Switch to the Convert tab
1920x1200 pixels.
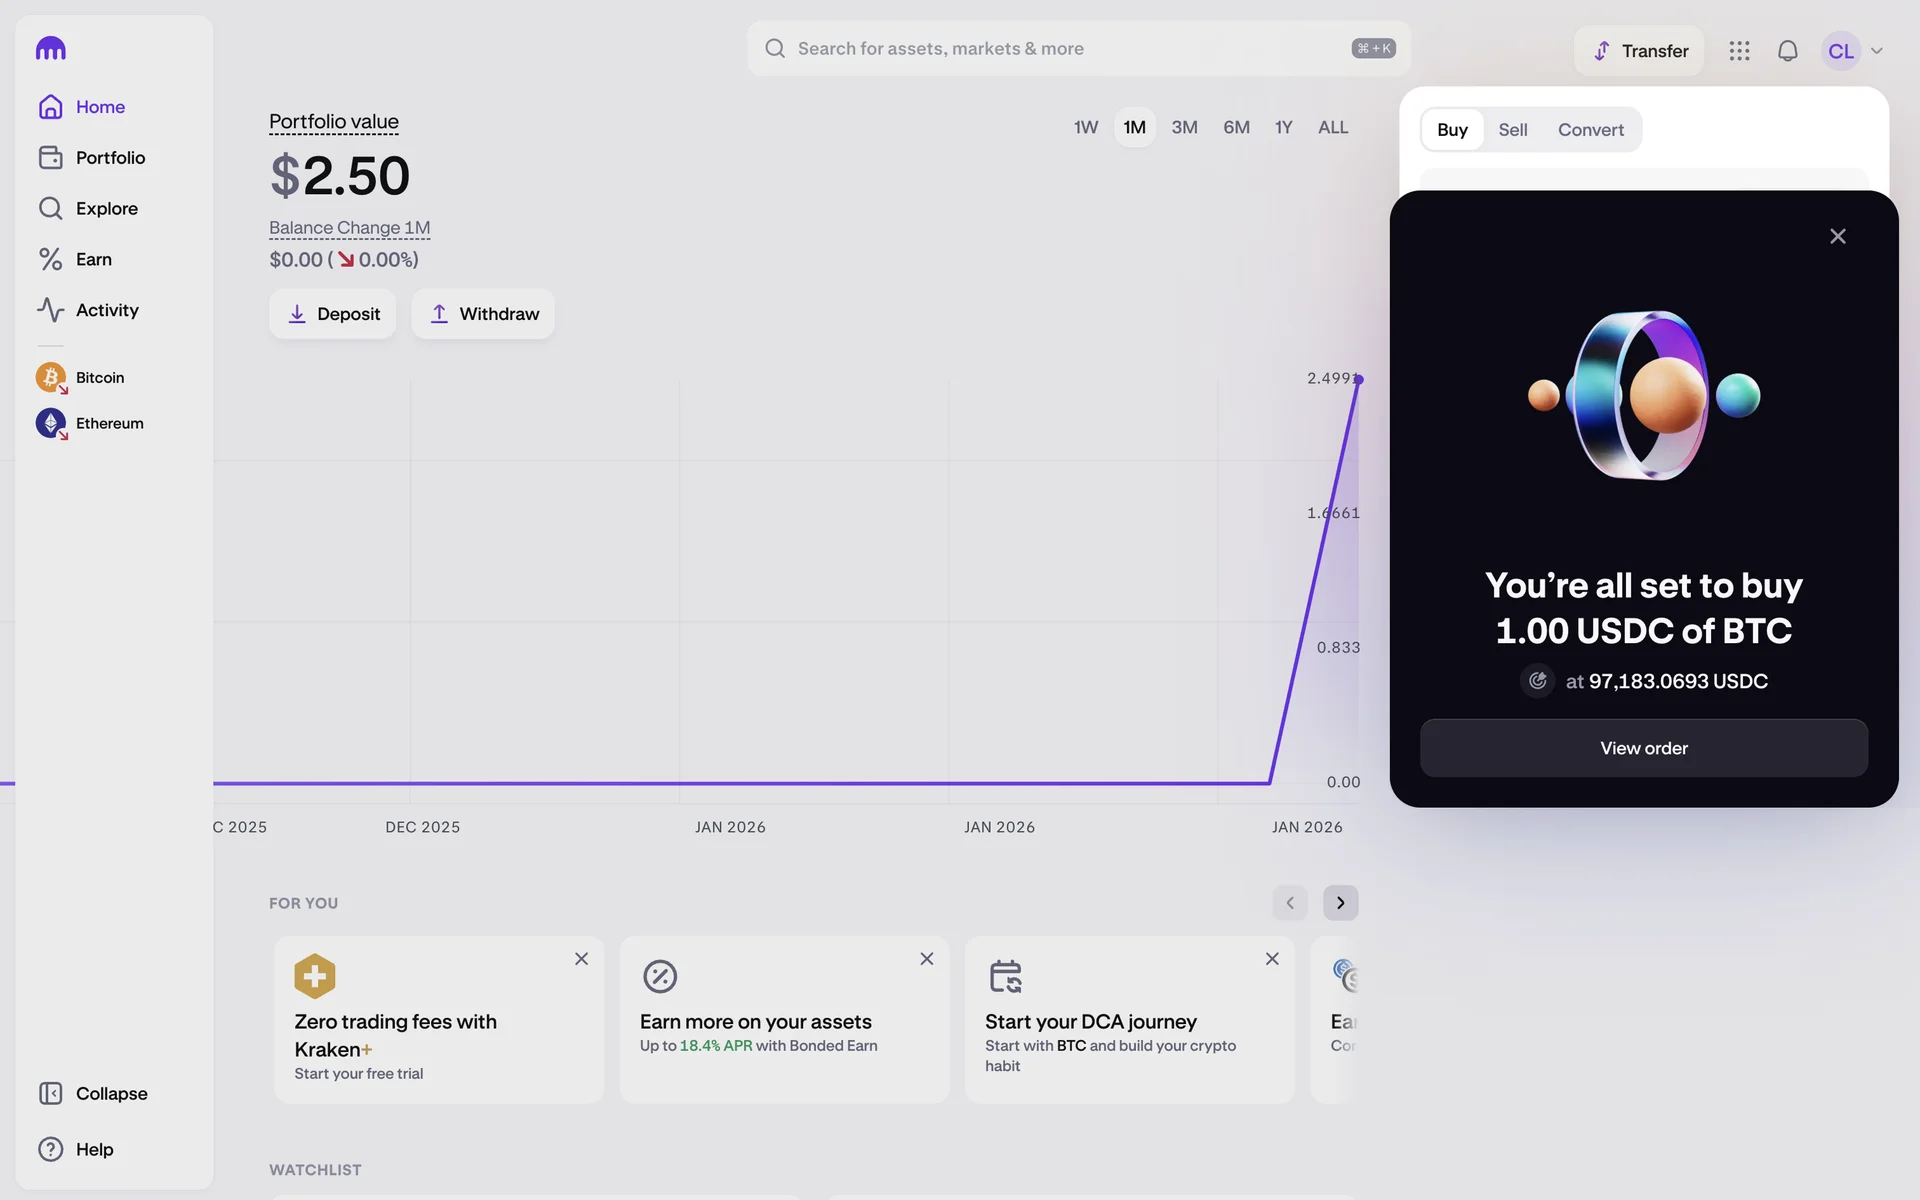point(1590,130)
